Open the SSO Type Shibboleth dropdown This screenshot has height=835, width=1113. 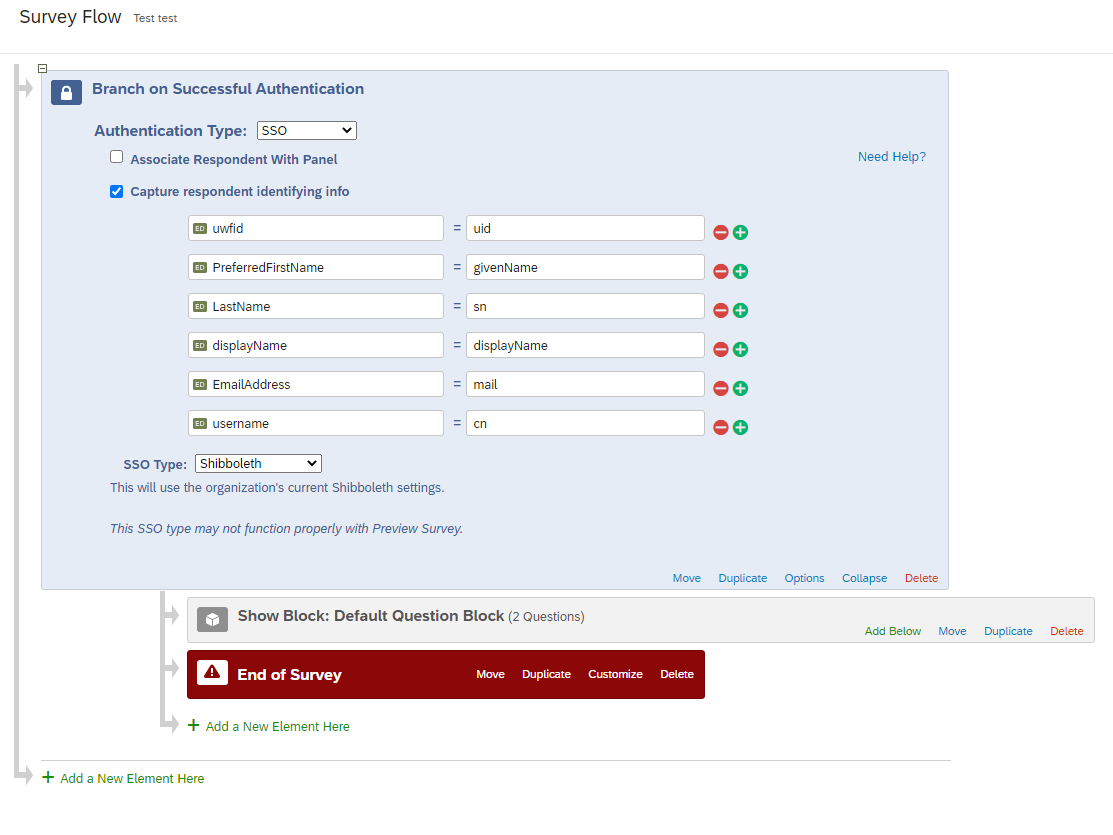pos(258,464)
